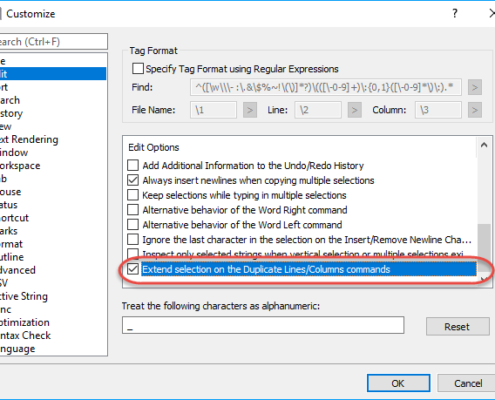
Task: Select Text Rendering category in the list
Action: coord(29,139)
